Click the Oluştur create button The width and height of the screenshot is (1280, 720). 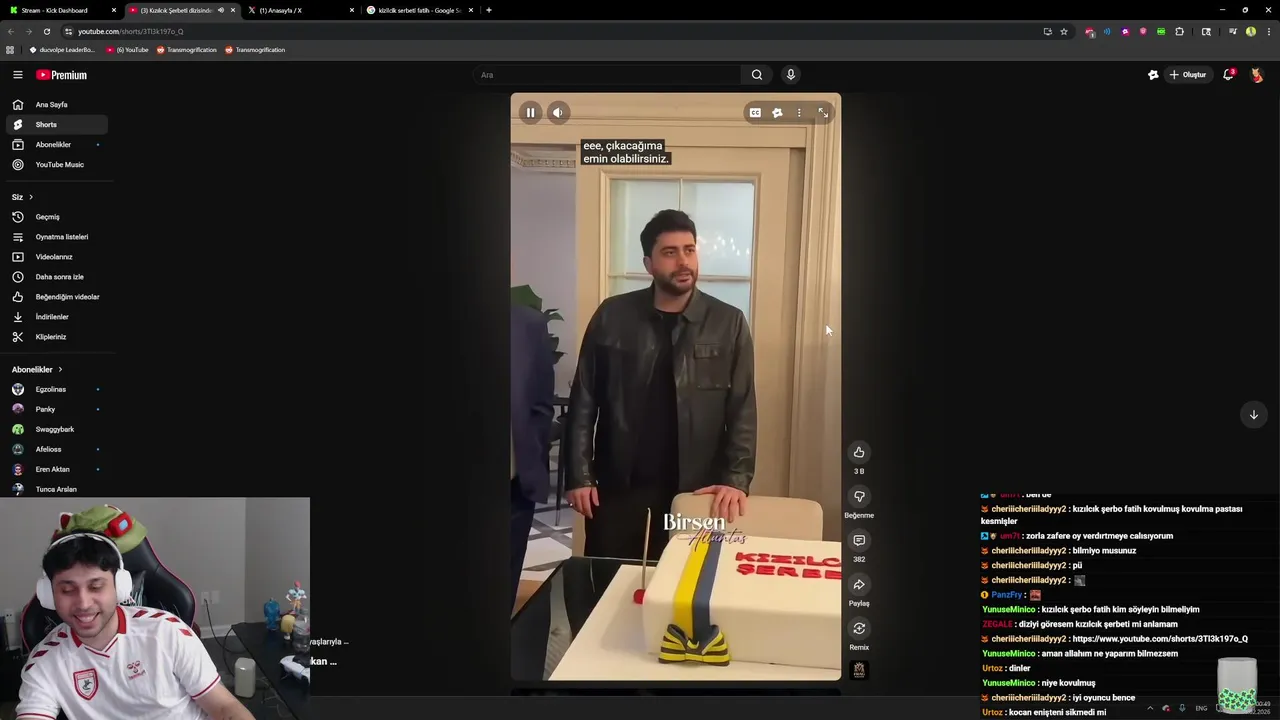coord(1188,75)
